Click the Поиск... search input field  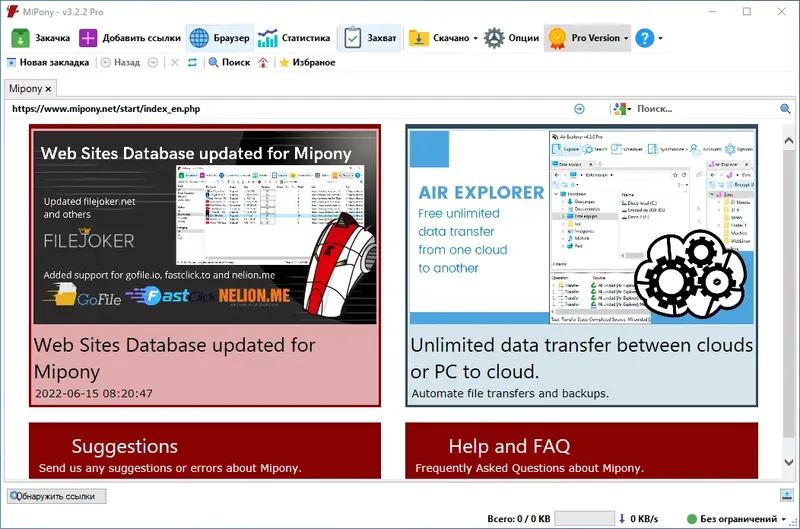click(707, 109)
